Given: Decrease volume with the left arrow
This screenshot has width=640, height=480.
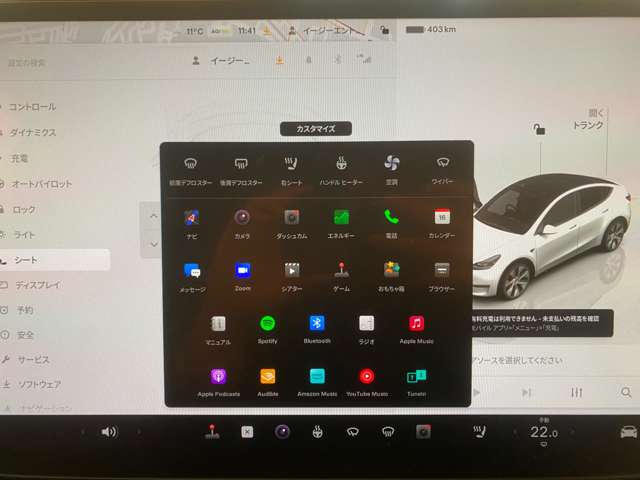Looking at the screenshot, I should pyautogui.click(x=83, y=431).
